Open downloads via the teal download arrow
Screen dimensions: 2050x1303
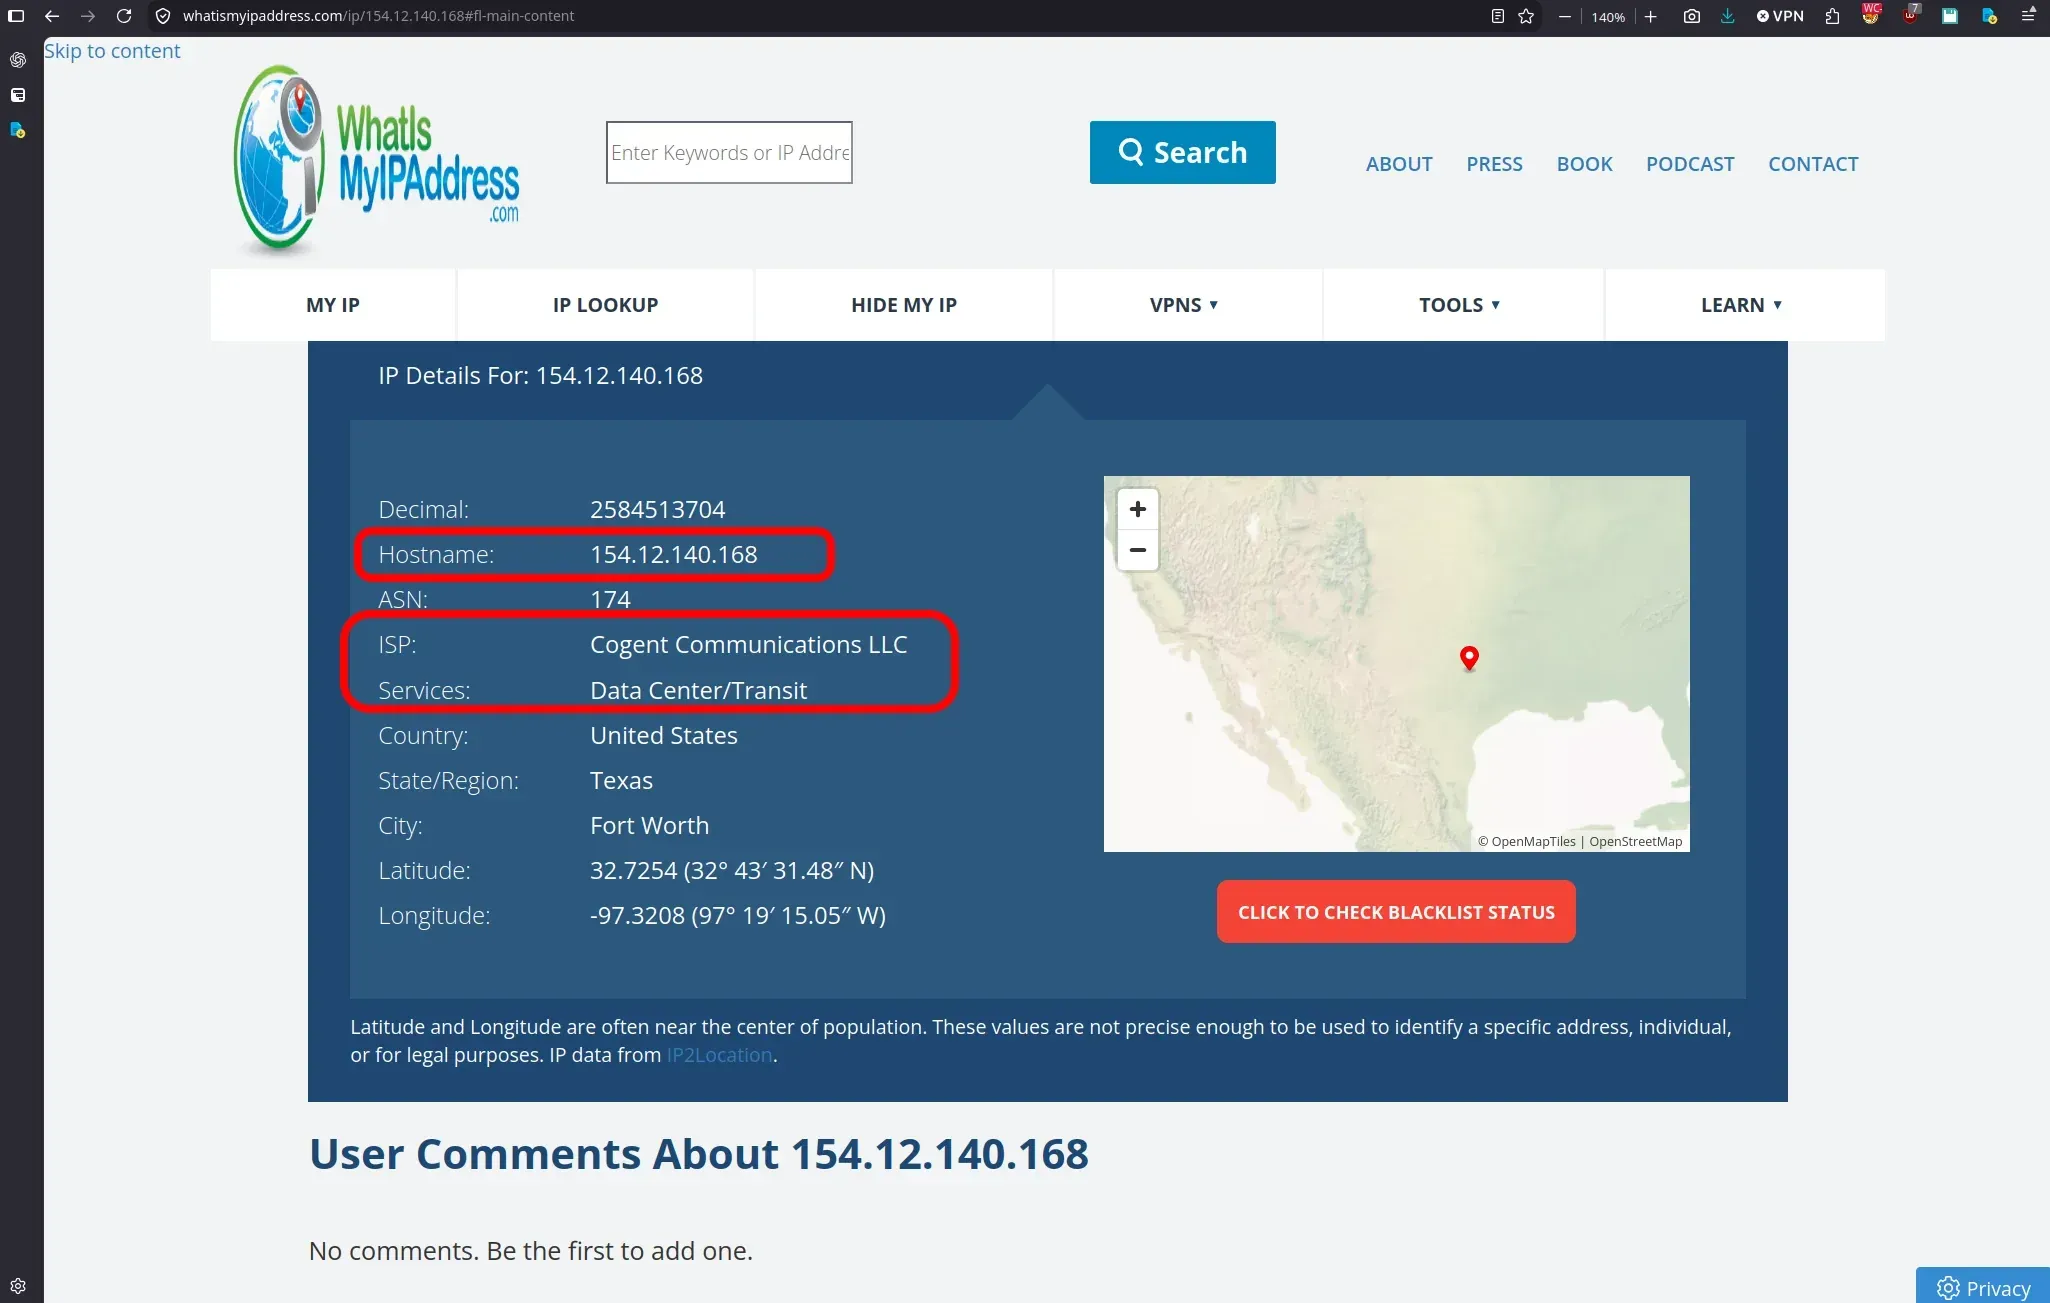pos(1727,16)
